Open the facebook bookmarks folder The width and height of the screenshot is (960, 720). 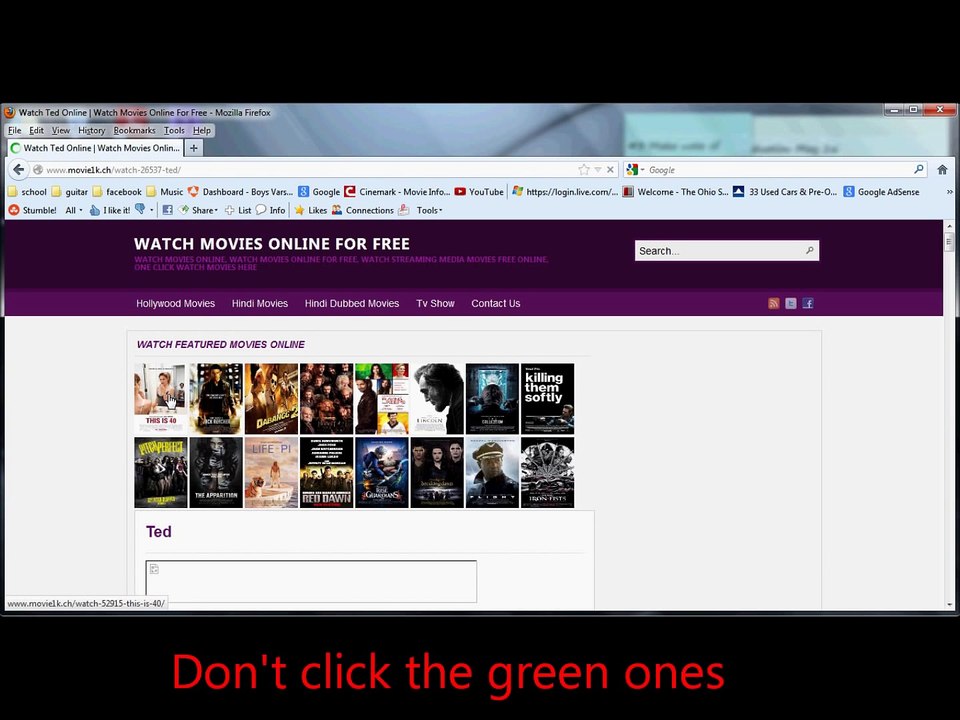[x=117, y=192]
